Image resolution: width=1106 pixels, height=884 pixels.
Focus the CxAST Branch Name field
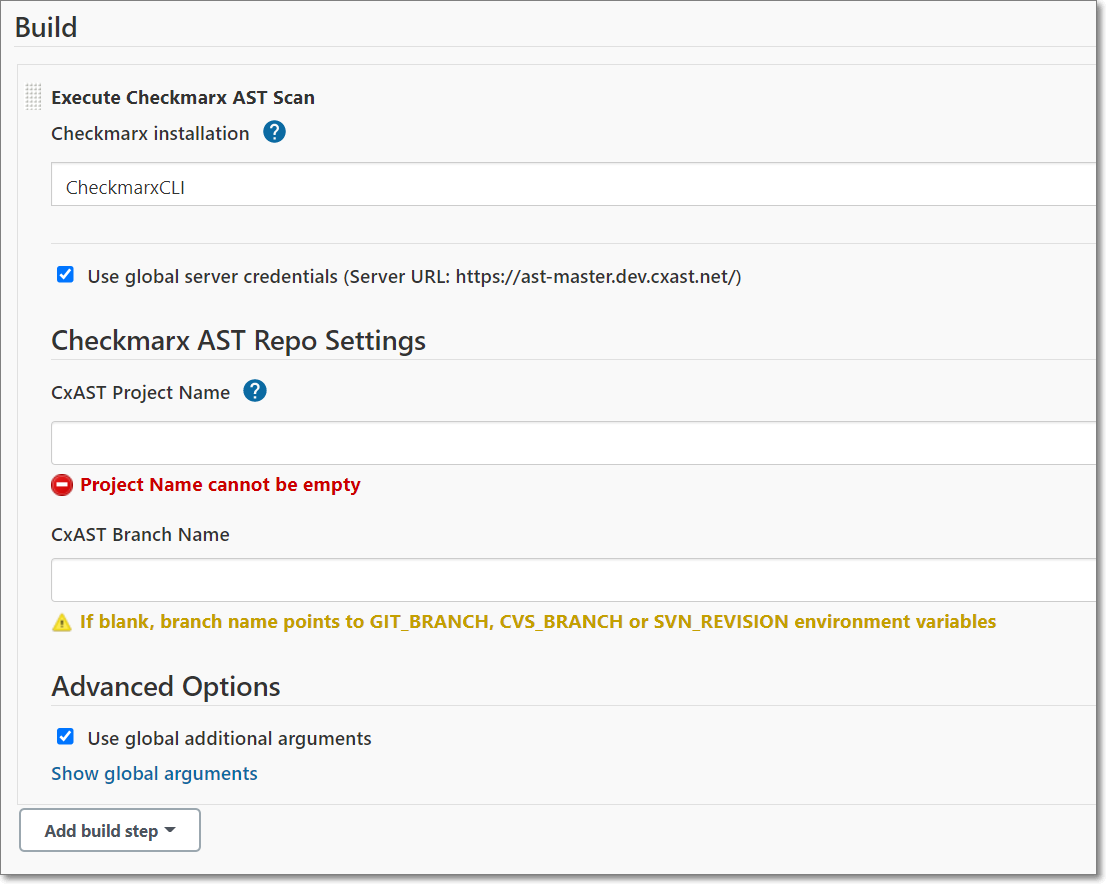[573, 580]
